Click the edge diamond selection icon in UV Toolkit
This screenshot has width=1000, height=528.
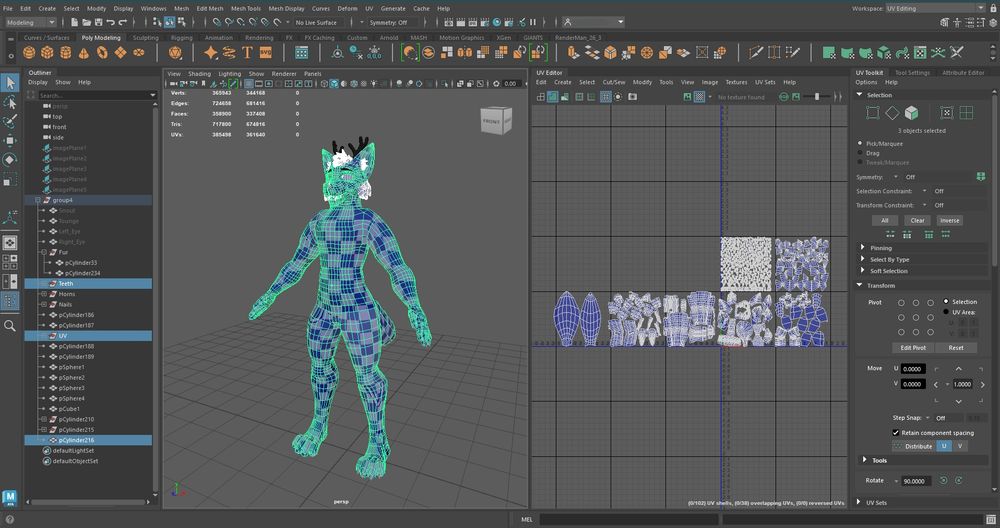click(892, 113)
